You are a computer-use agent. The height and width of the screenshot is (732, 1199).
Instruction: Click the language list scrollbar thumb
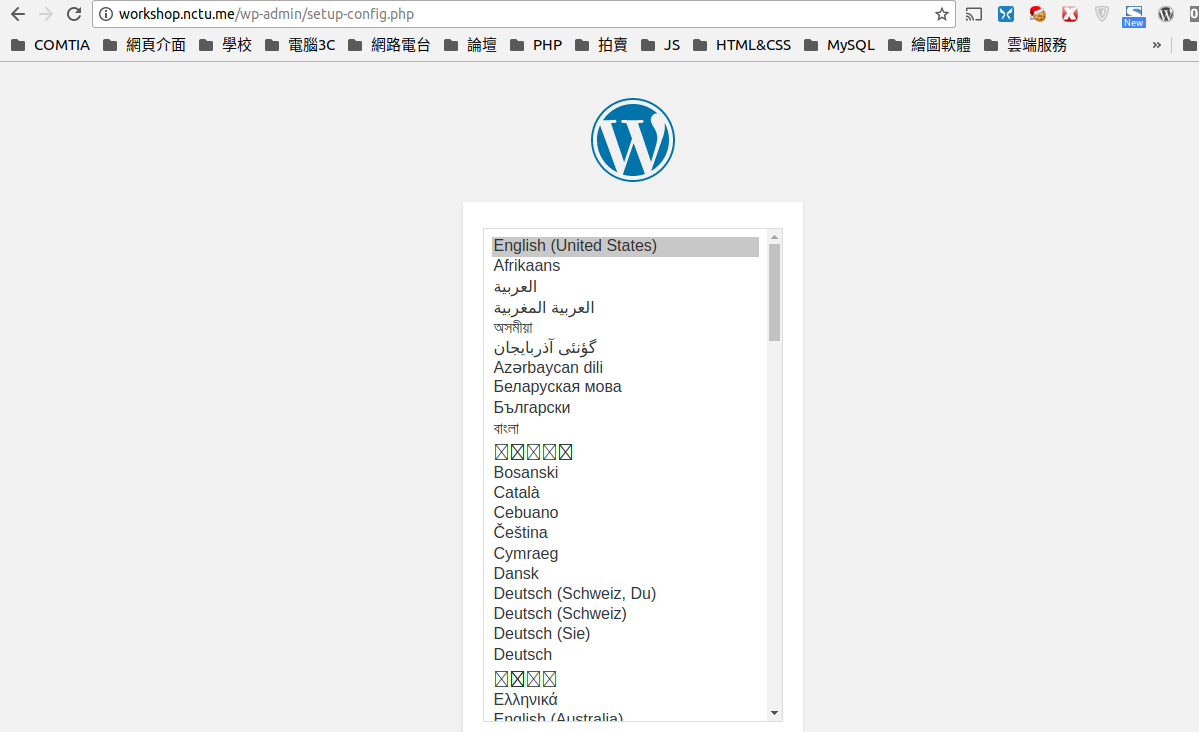[x=775, y=292]
